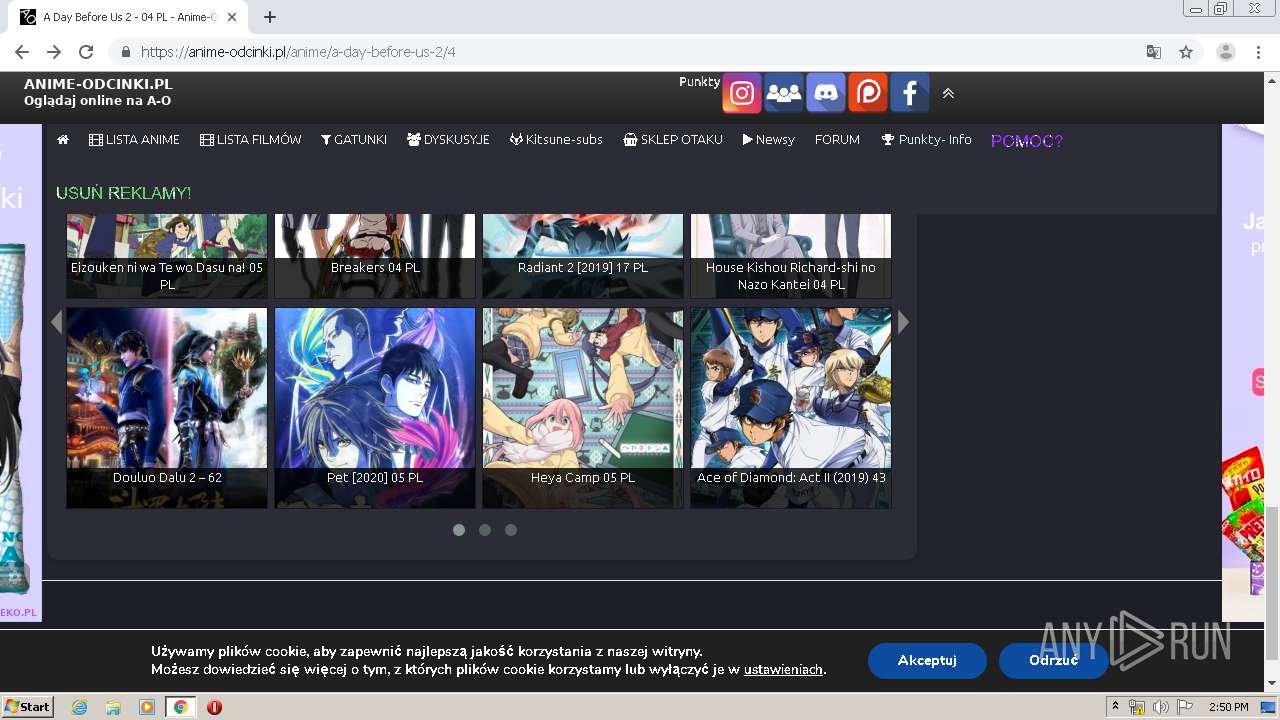Click red antivirus icon in taskbar
The width and height of the screenshot is (1280, 720).
click(x=214, y=707)
